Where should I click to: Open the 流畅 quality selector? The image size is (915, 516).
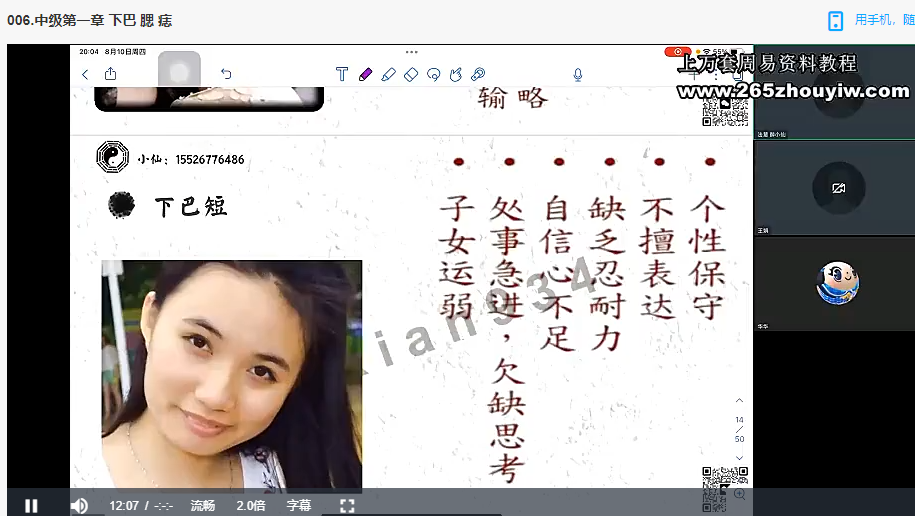pyautogui.click(x=203, y=505)
